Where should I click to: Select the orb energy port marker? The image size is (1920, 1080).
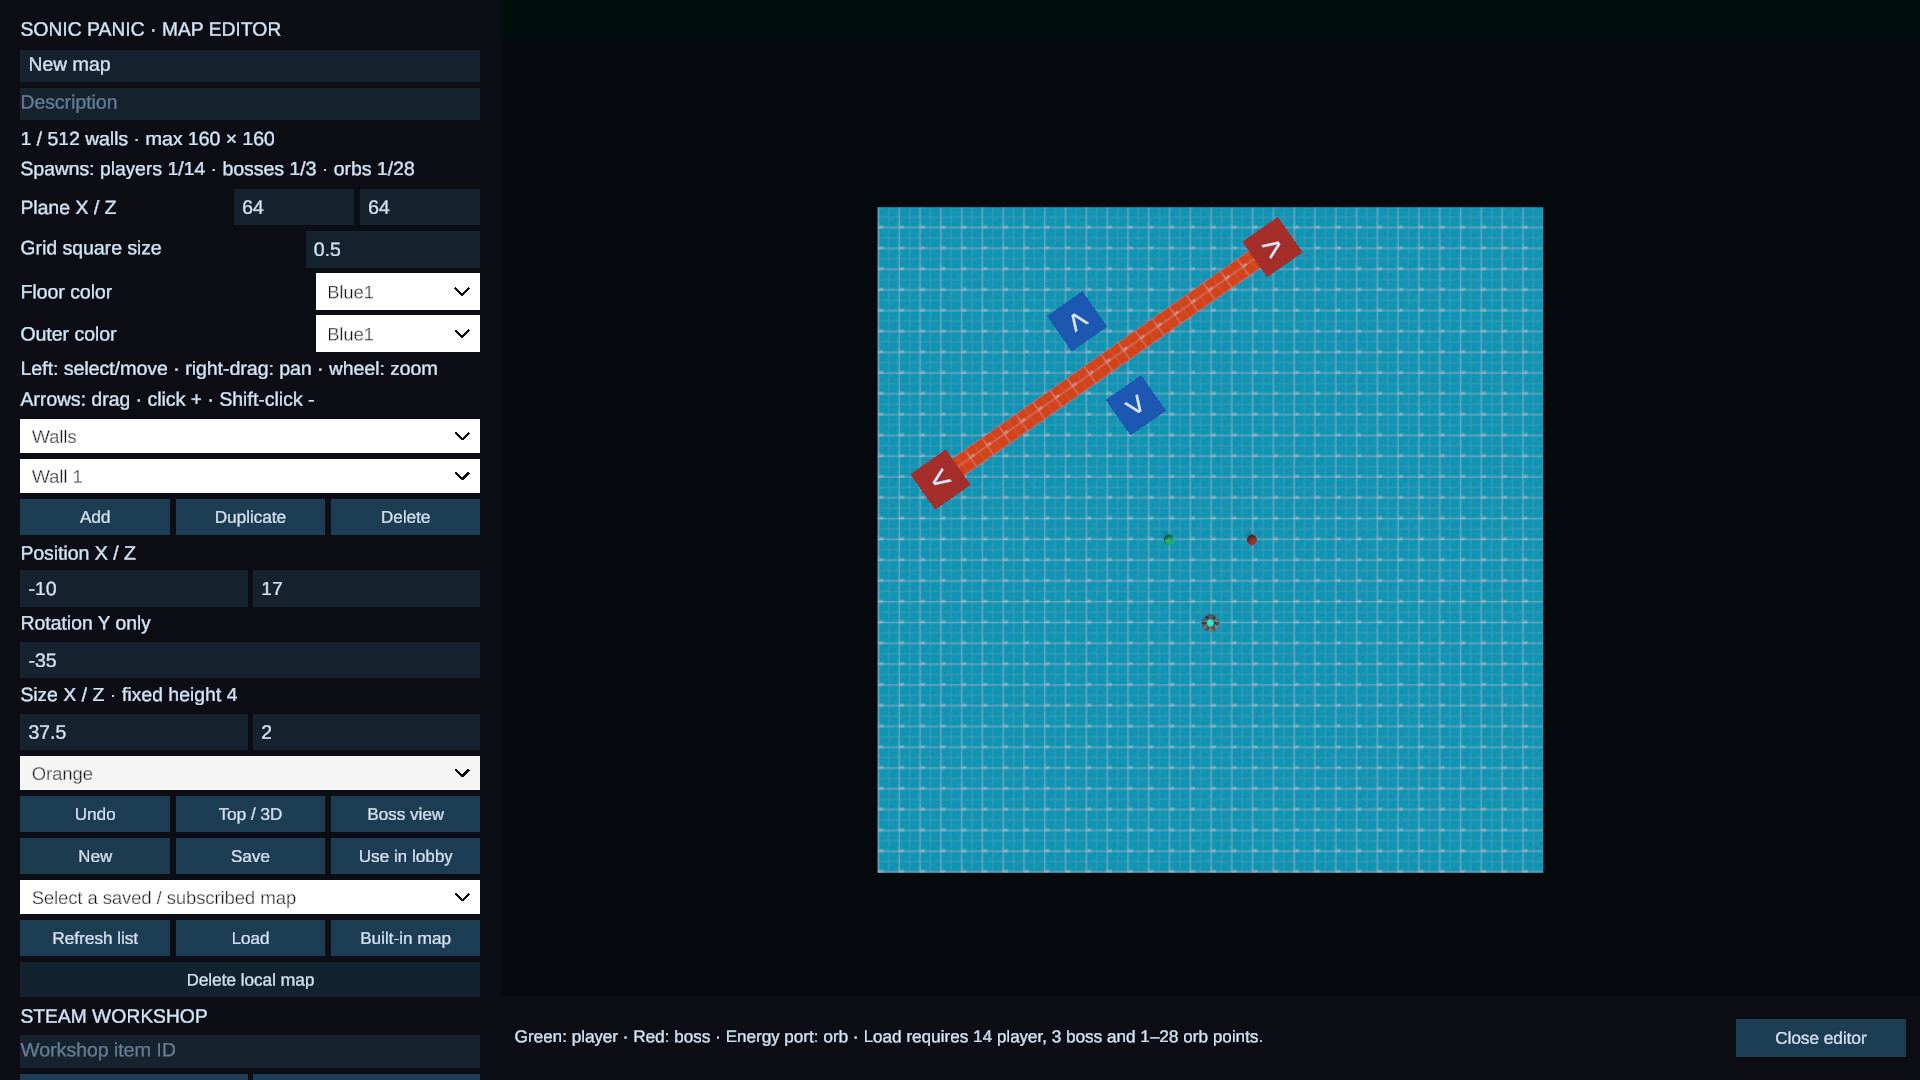coord(1210,623)
